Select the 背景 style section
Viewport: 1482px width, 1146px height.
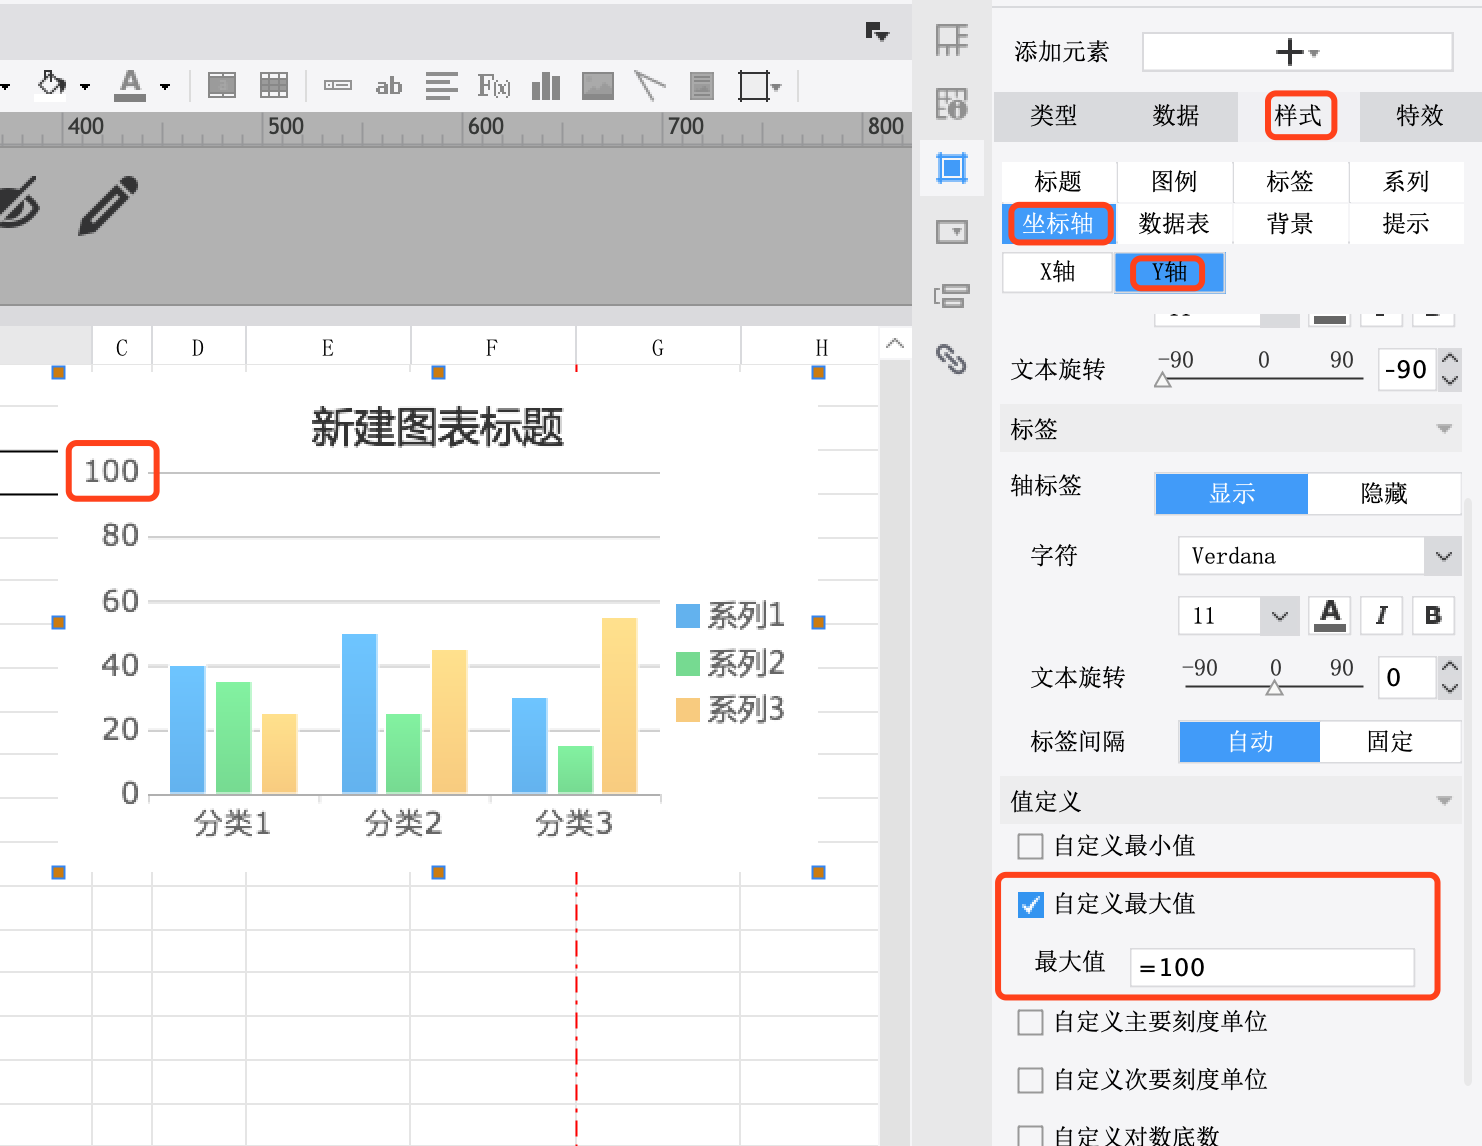(x=1290, y=223)
